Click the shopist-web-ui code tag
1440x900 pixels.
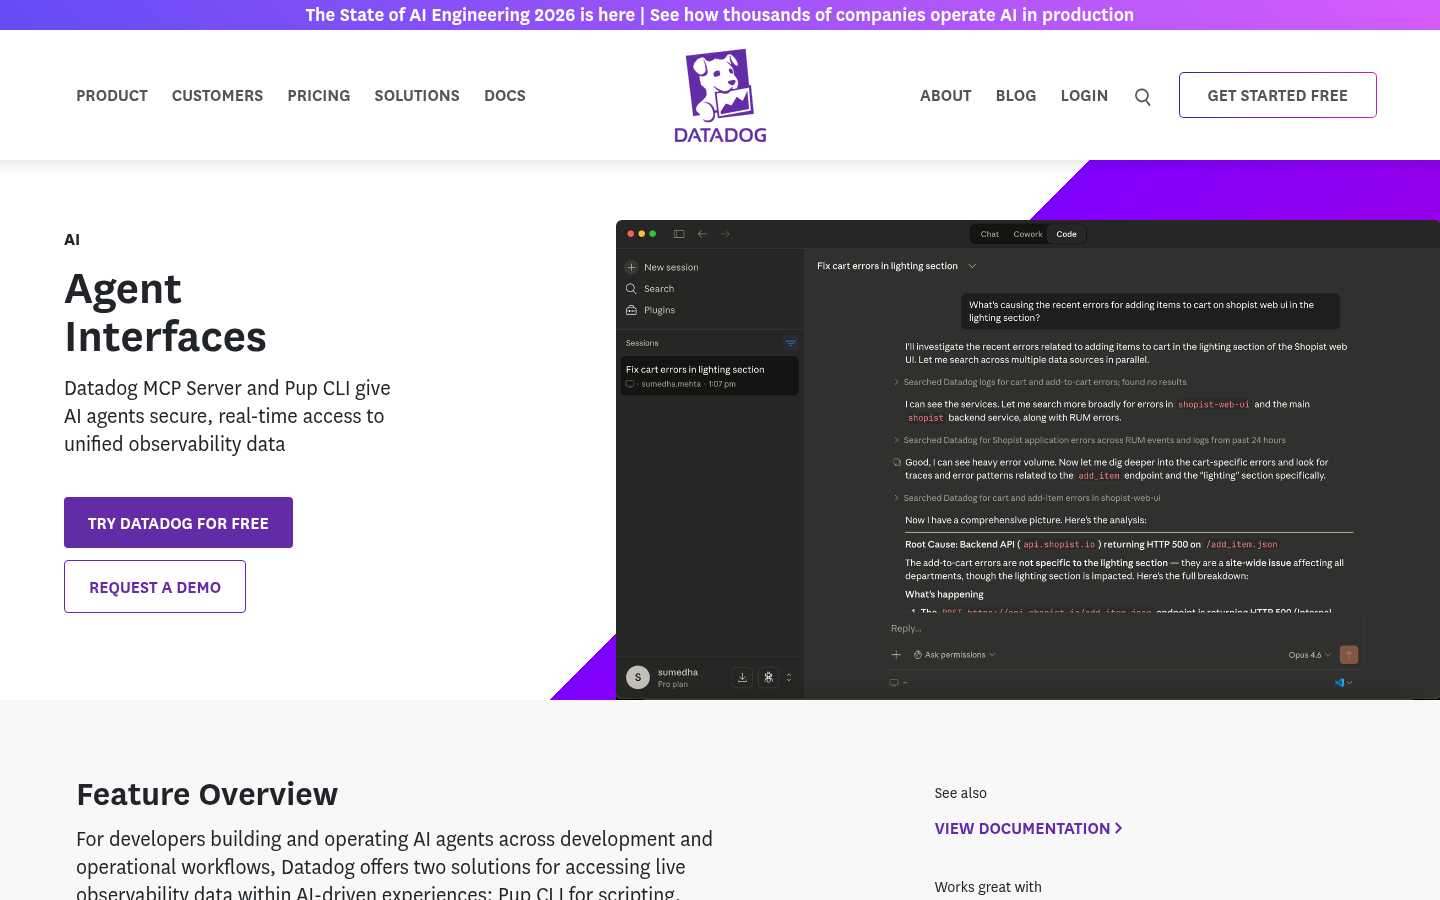coord(1213,404)
